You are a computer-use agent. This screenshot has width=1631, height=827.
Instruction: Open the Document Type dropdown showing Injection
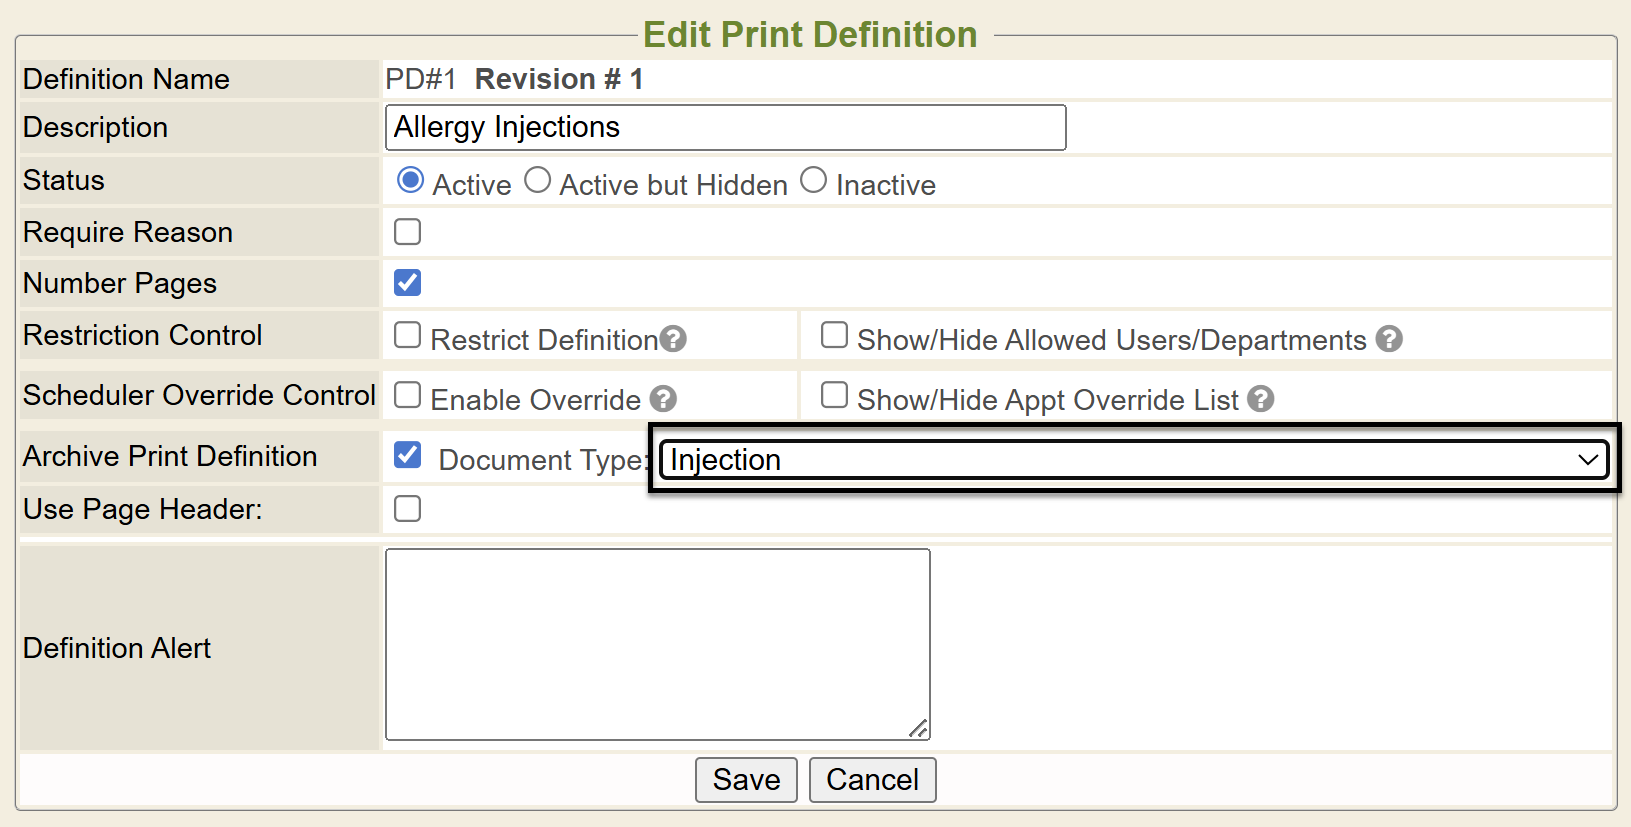point(1133,460)
